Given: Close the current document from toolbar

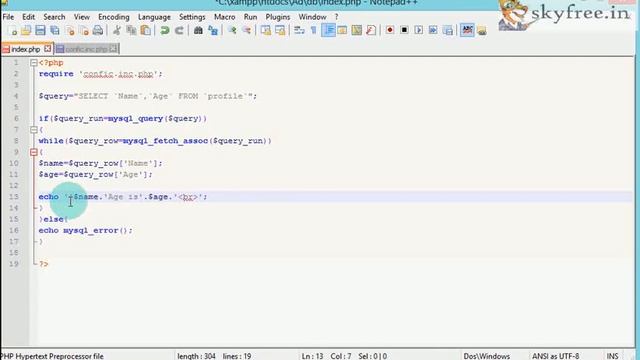Looking at the screenshot, I should pos(70,31).
